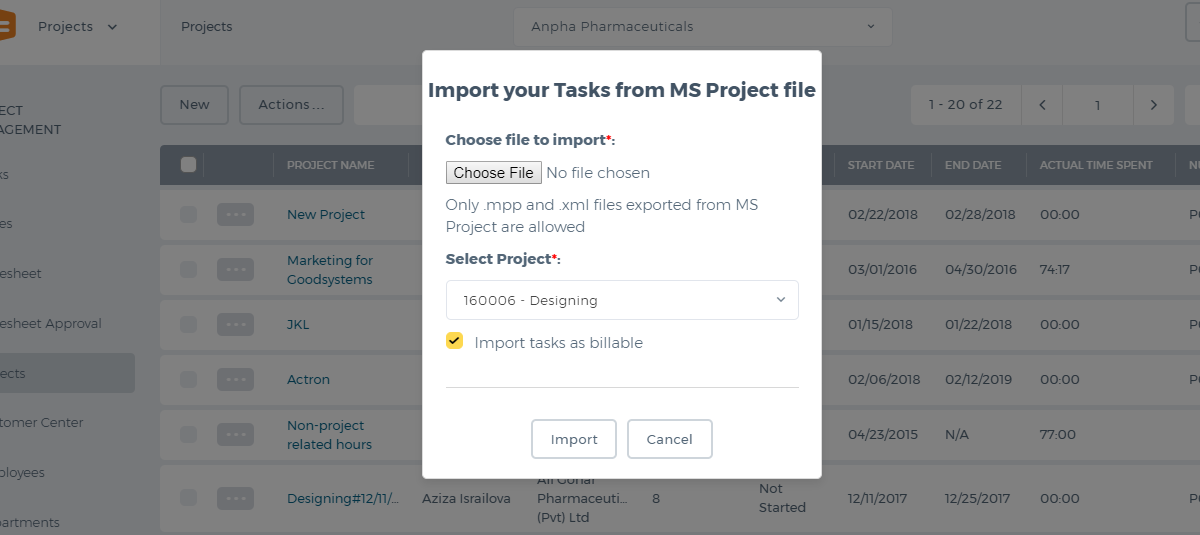
Task: Go to next page arrow
Action: click(x=1154, y=105)
